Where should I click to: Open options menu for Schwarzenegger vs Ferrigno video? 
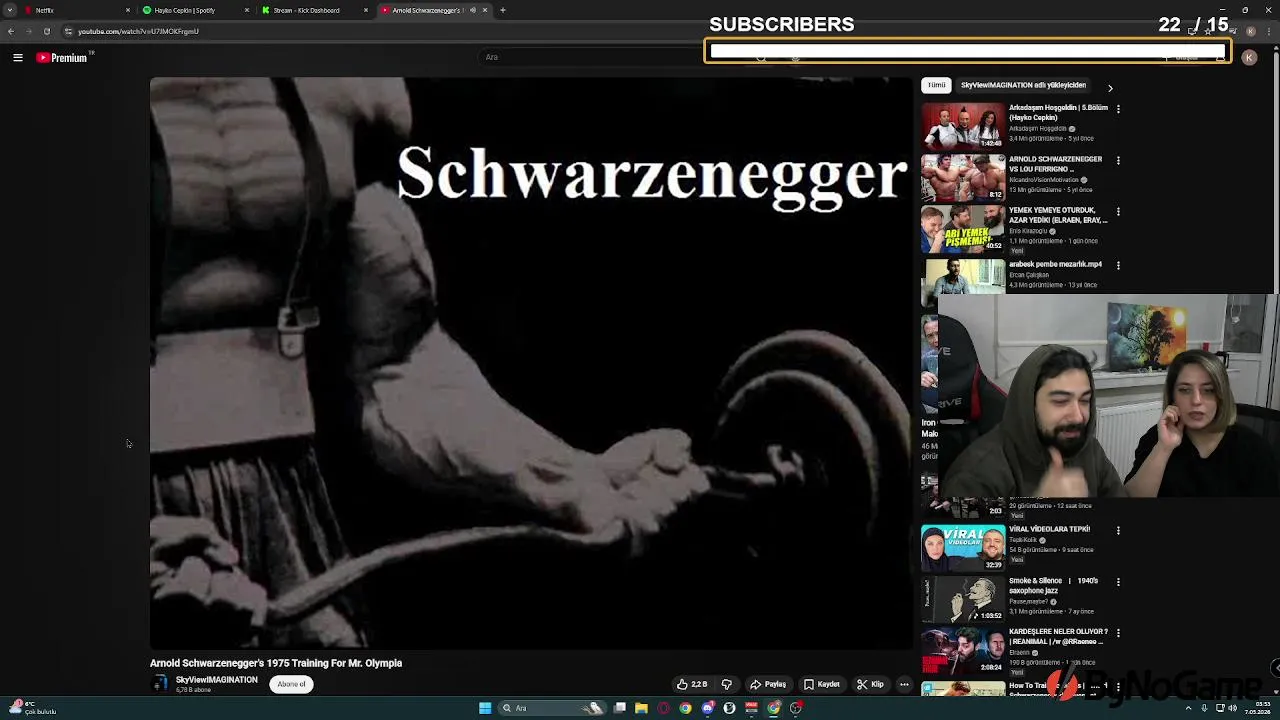(x=1118, y=160)
